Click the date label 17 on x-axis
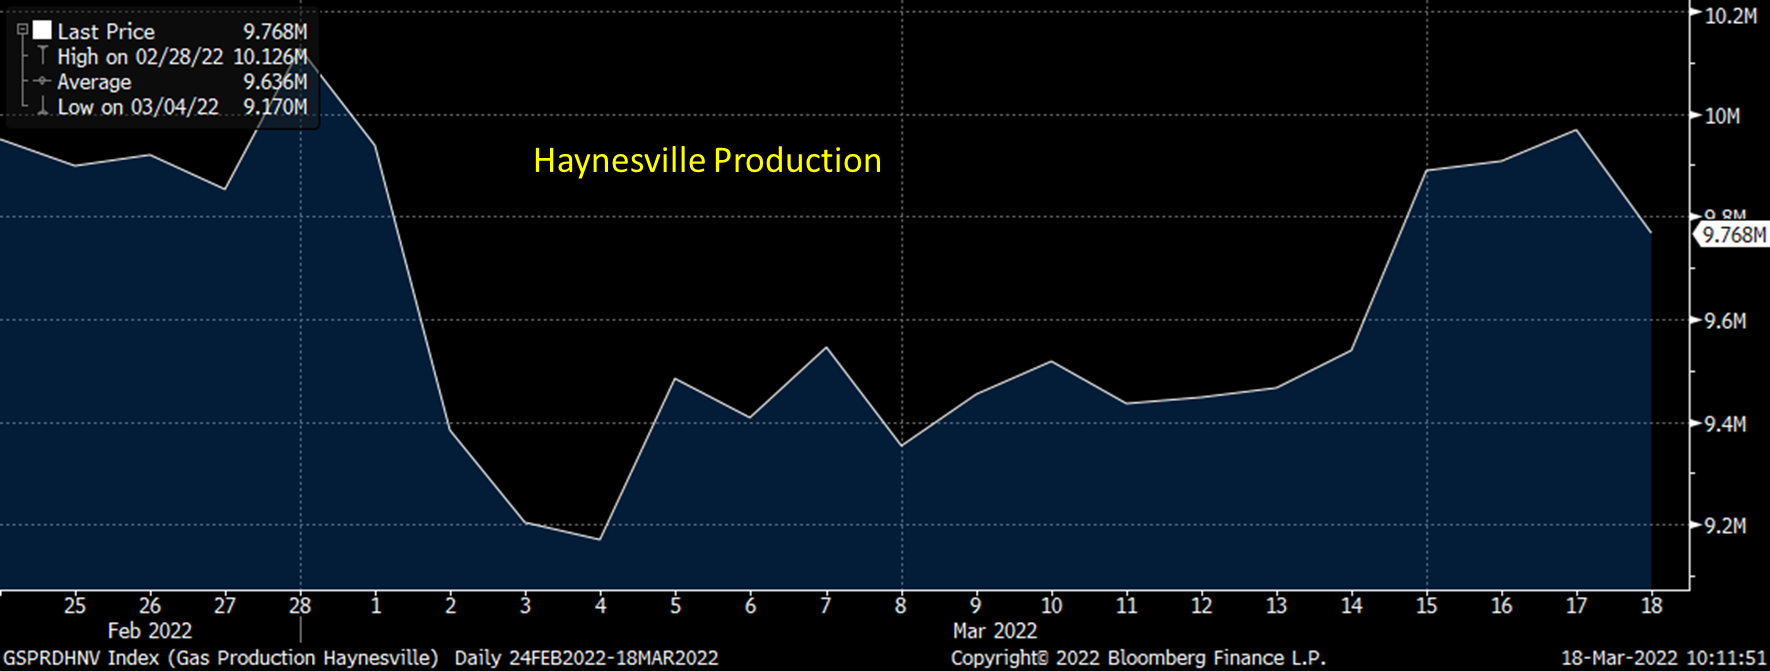The image size is (1770, 671). pos(1577,605)
